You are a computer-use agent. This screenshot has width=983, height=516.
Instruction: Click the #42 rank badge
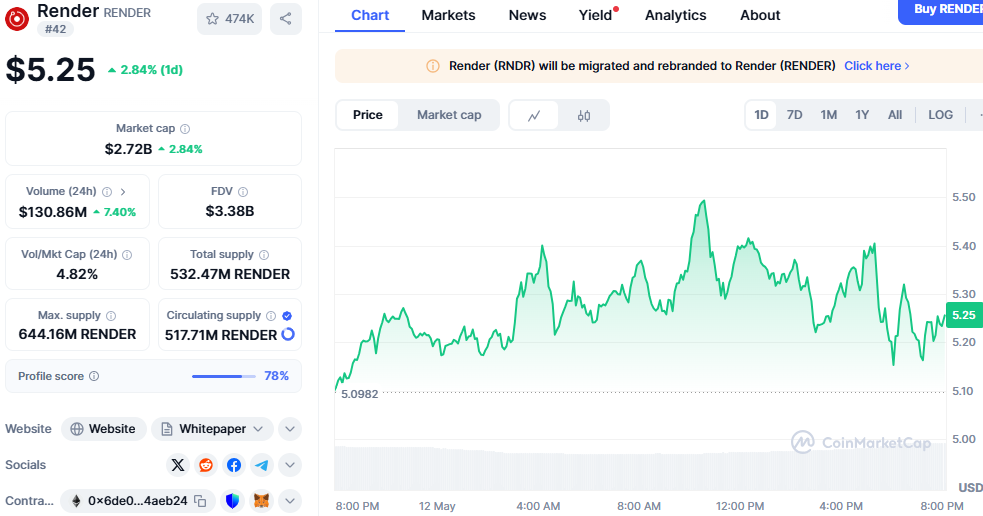pos(55,29)
